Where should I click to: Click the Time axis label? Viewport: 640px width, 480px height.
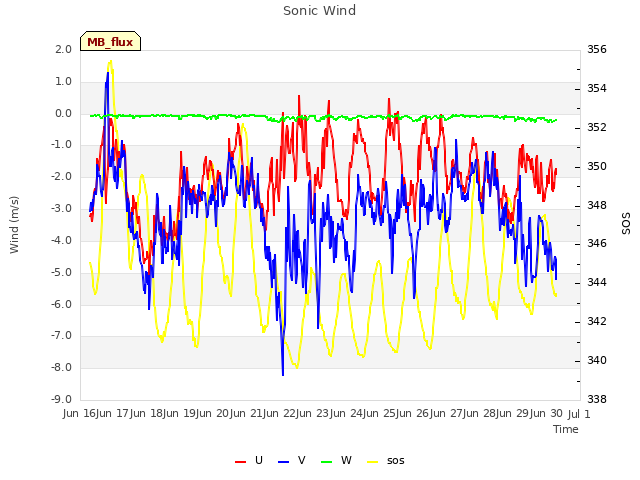pos(566,429)
